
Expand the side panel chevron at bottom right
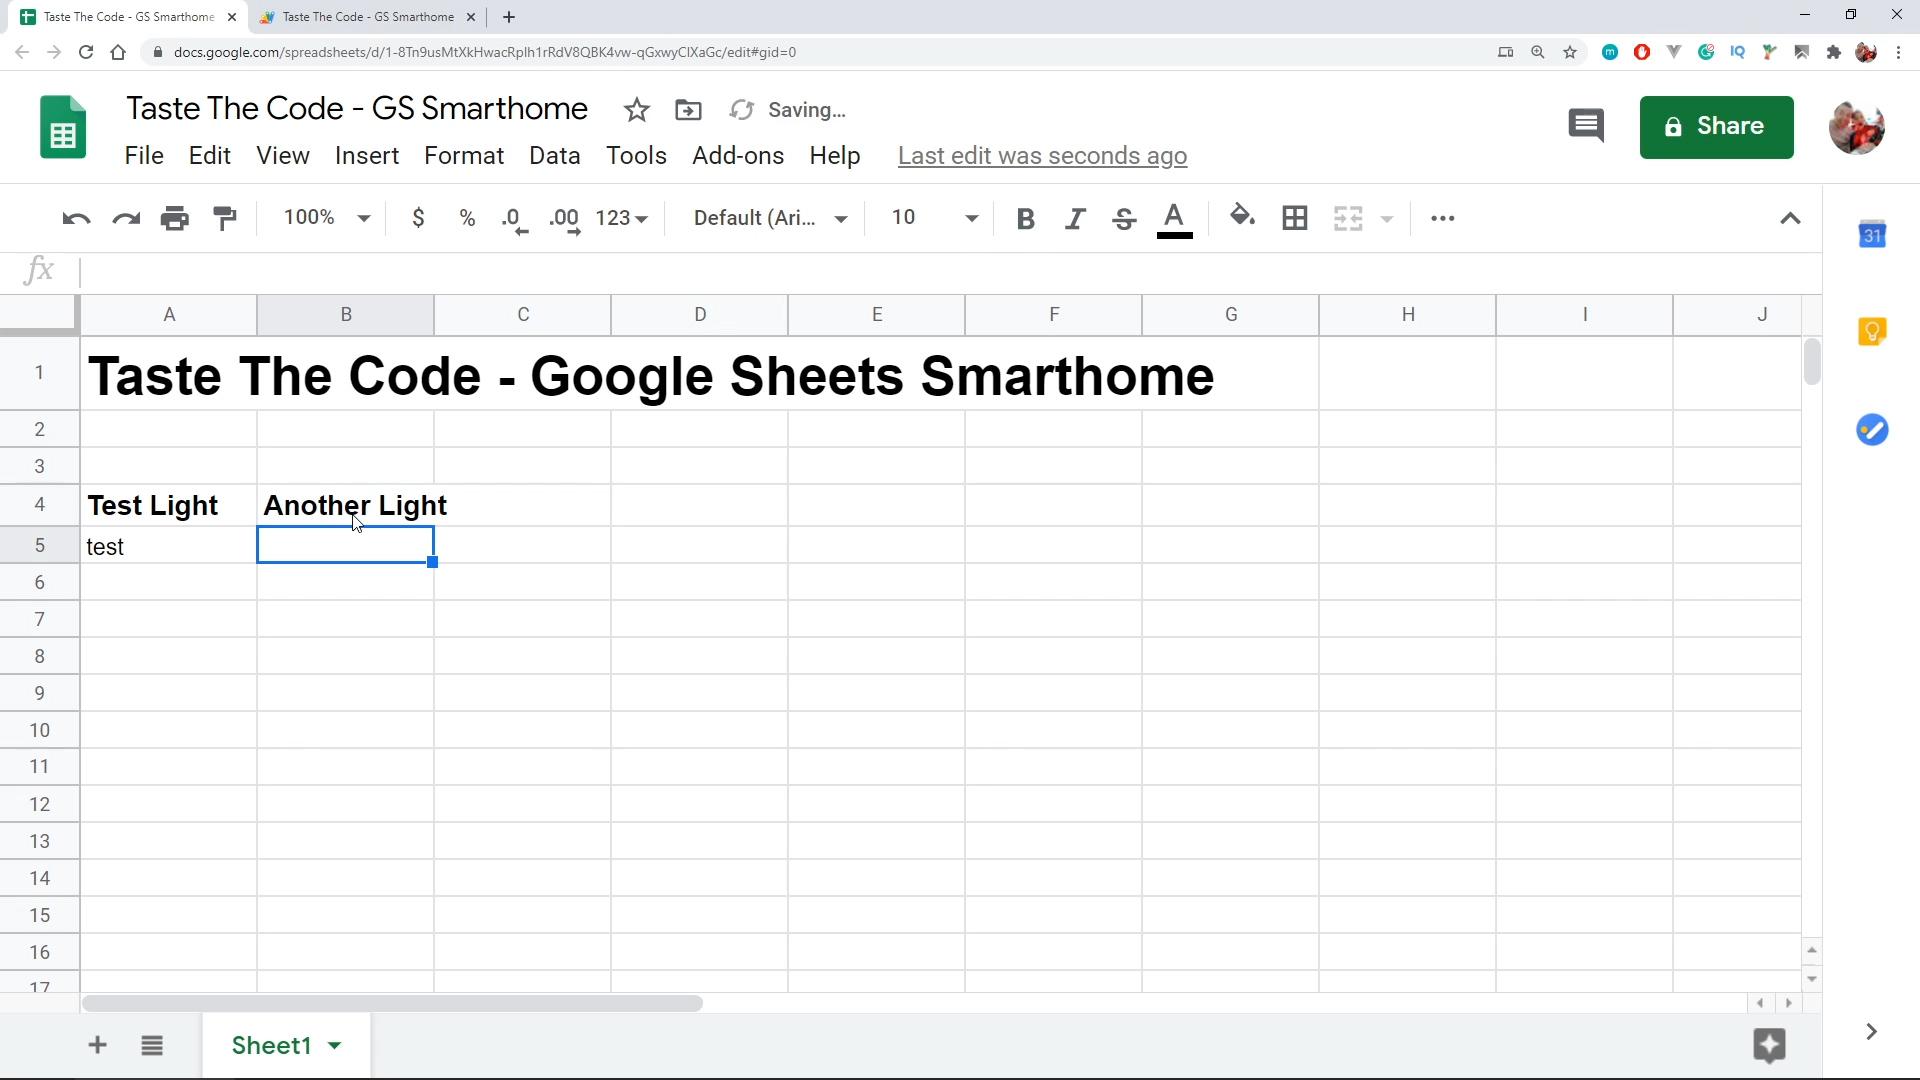[x=1871, y=1031]
